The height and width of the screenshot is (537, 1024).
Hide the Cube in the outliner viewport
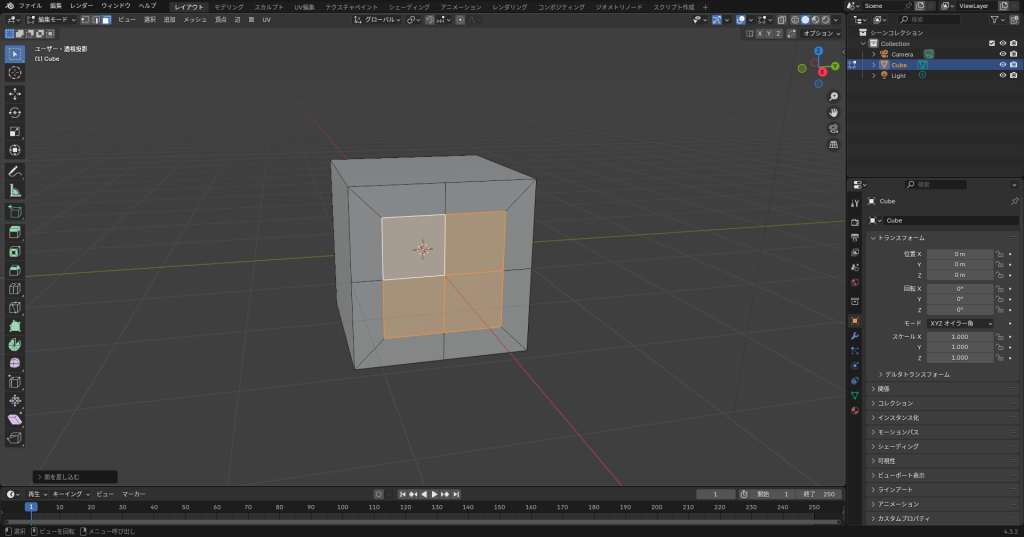pyautogui.click(x=1001, y=65)
